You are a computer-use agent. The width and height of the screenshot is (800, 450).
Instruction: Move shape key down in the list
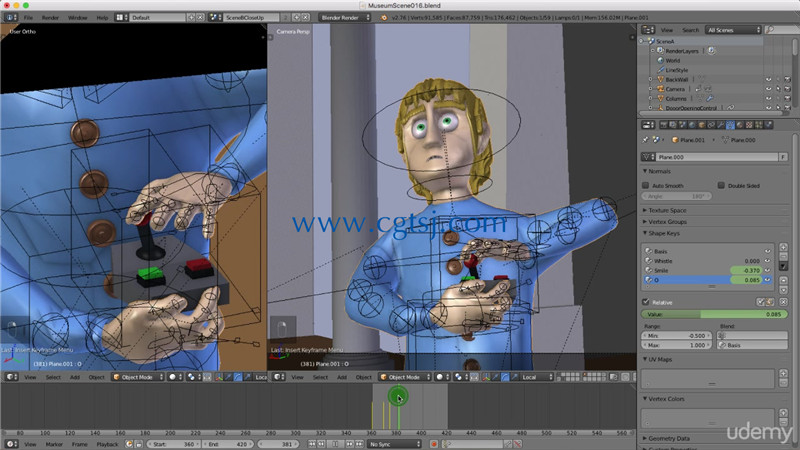tap(783, 290)
